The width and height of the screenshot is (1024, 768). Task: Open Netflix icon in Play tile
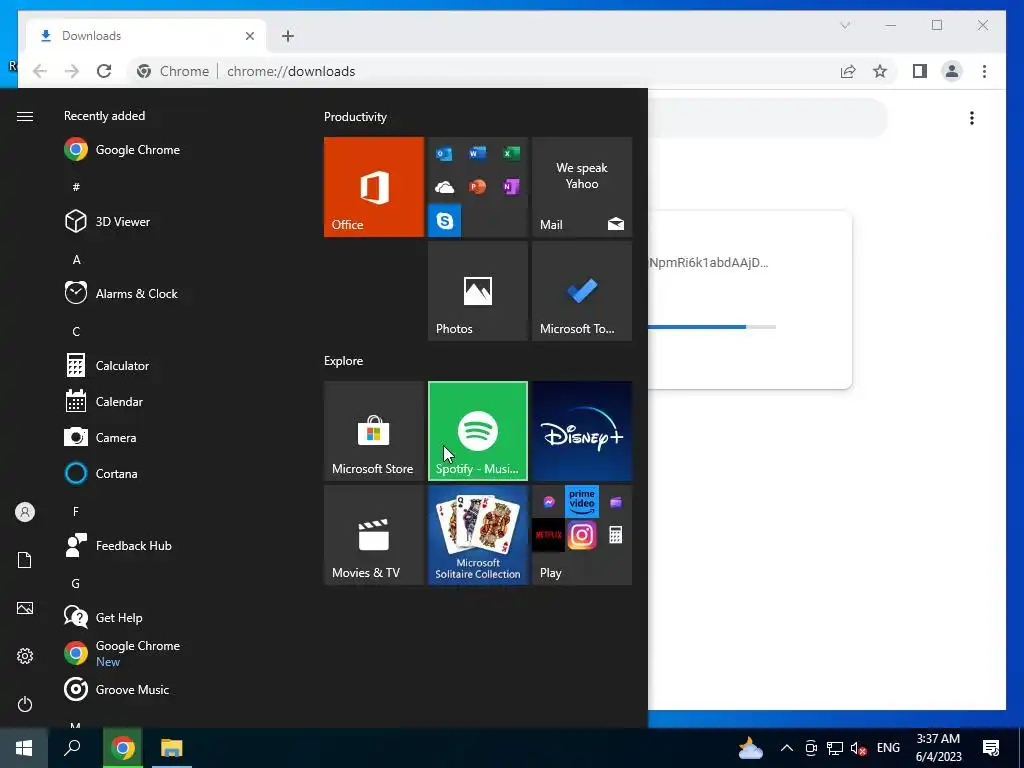tap(549, 536)
